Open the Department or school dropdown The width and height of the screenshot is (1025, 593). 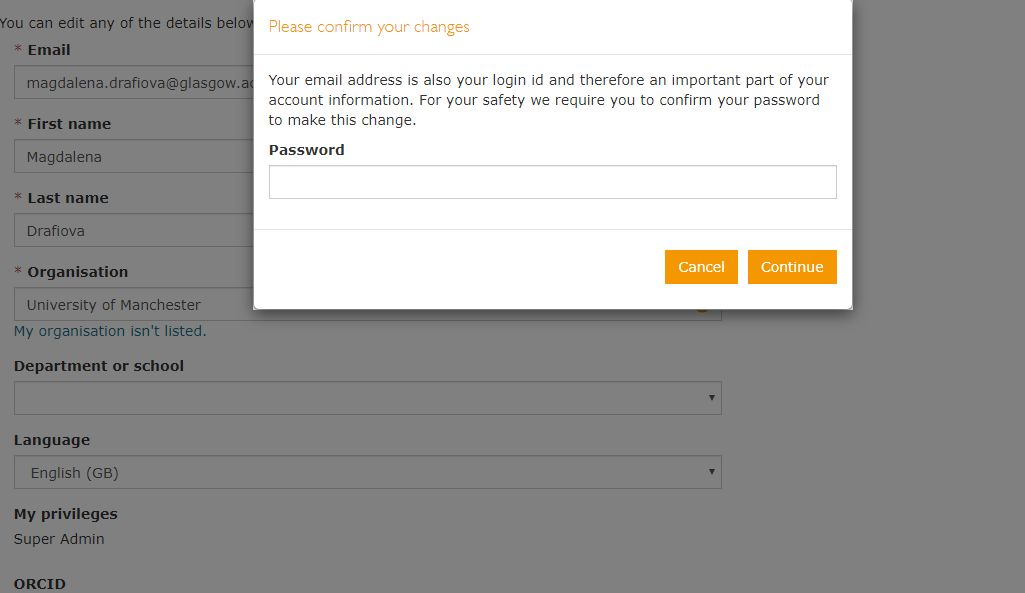pyautogui.click(x=367, y=398)
